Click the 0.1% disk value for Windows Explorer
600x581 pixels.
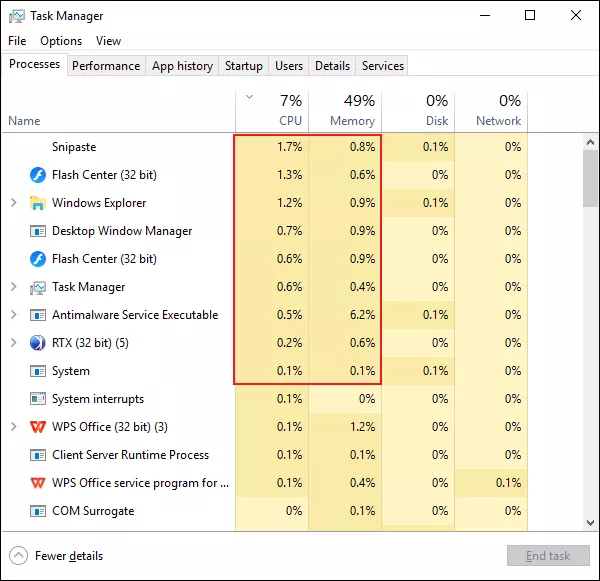(x=435, y=203)
